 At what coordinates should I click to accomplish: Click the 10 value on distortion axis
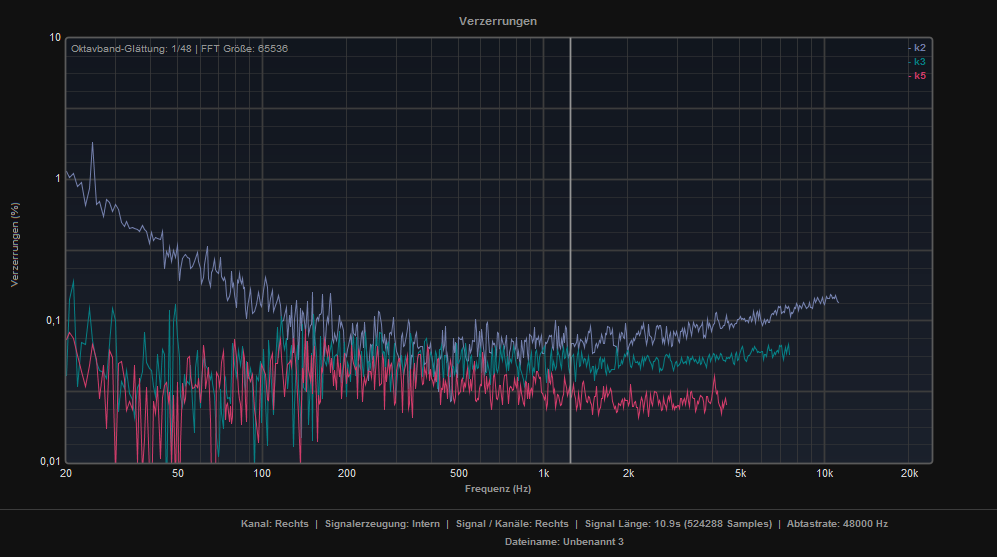click(55, 38)
